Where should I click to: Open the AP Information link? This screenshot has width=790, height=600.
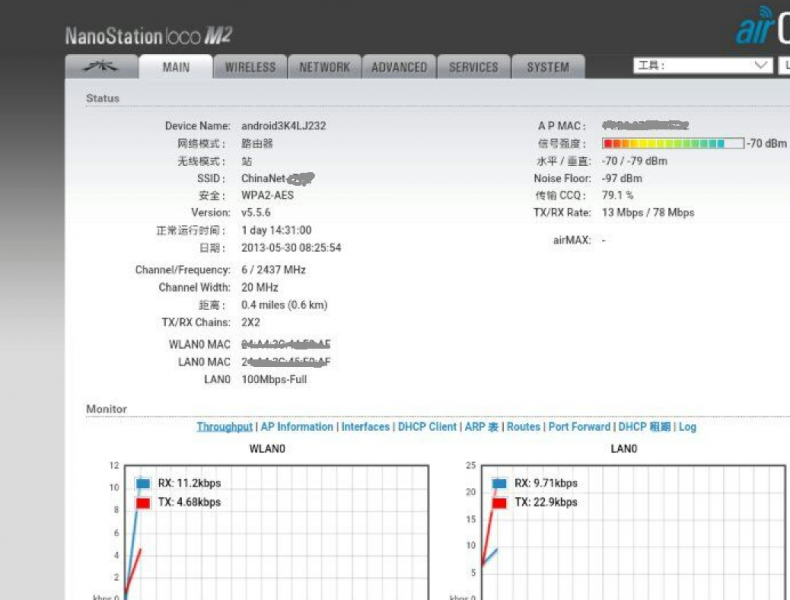point(297,427)
